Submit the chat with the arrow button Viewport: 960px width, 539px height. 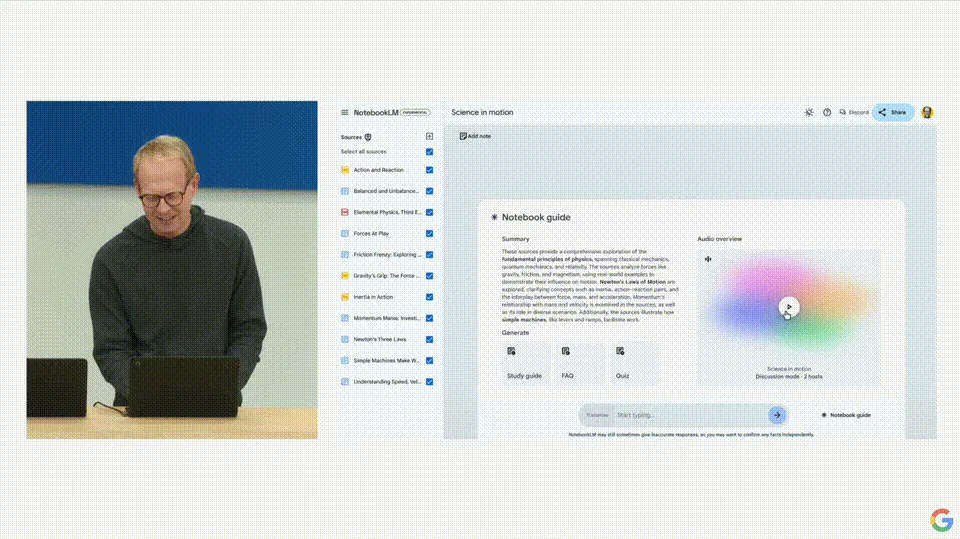coord(777,415)
